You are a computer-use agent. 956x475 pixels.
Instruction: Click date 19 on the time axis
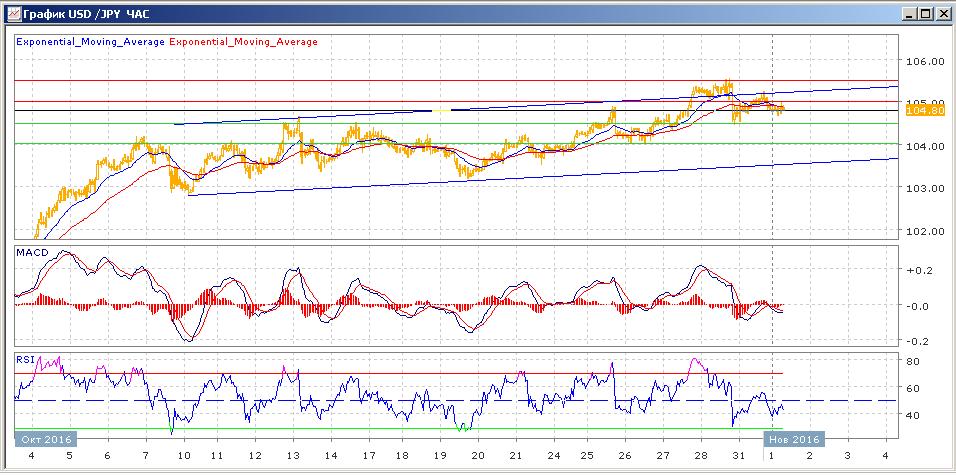pos(439,455)
